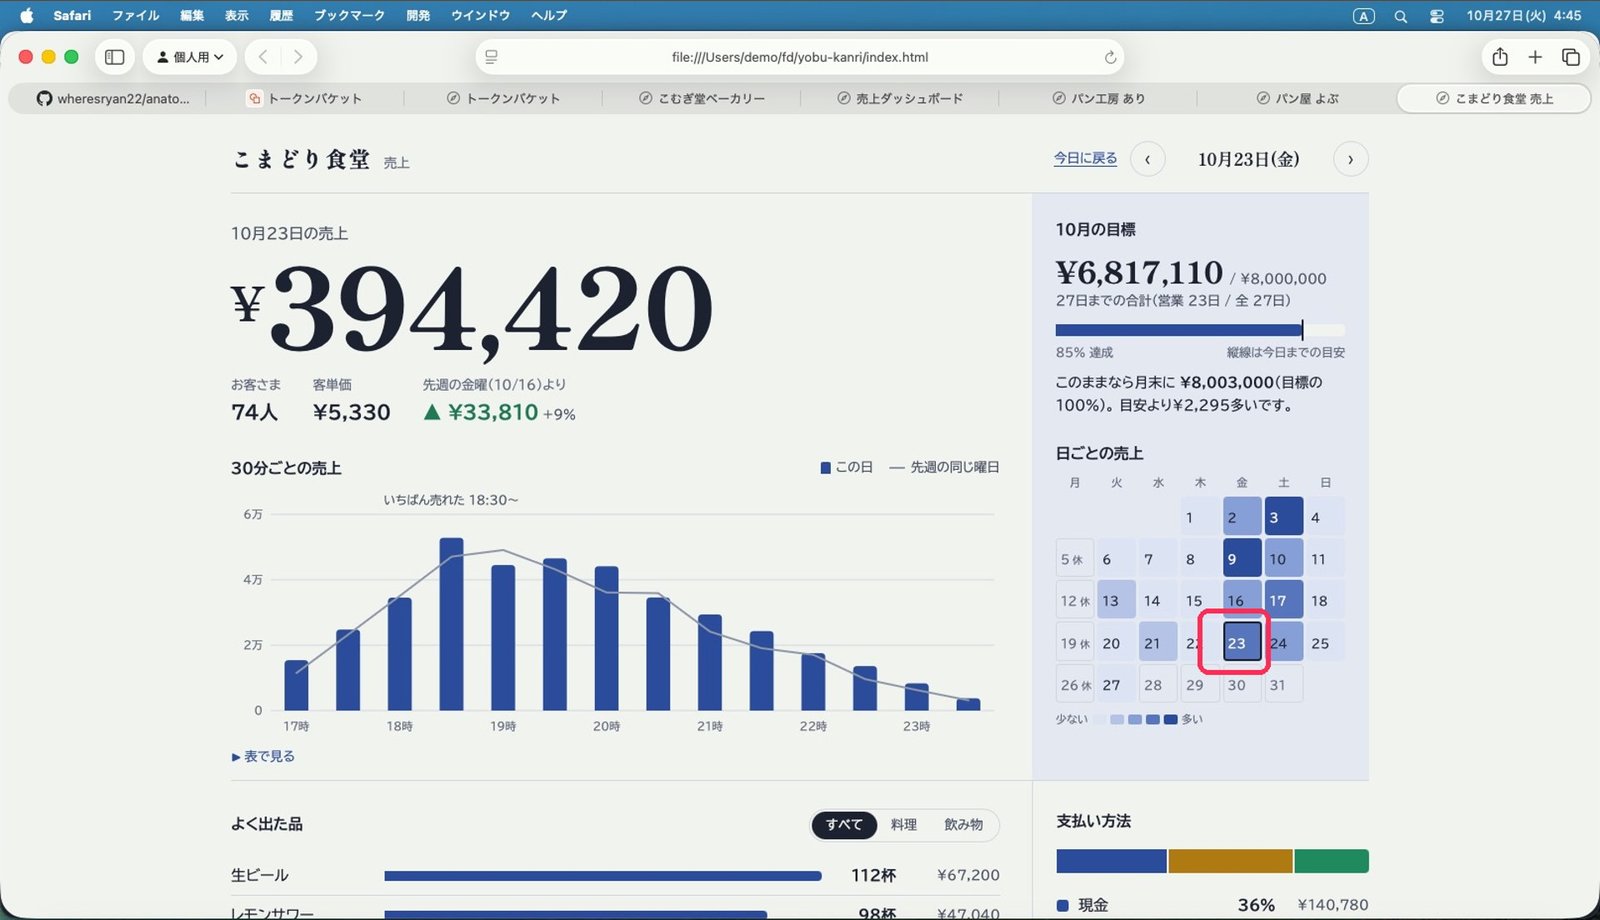Switch to こむぎ堂ベーカリー tab
This screenshot has width=1600, height=920.
702,98
